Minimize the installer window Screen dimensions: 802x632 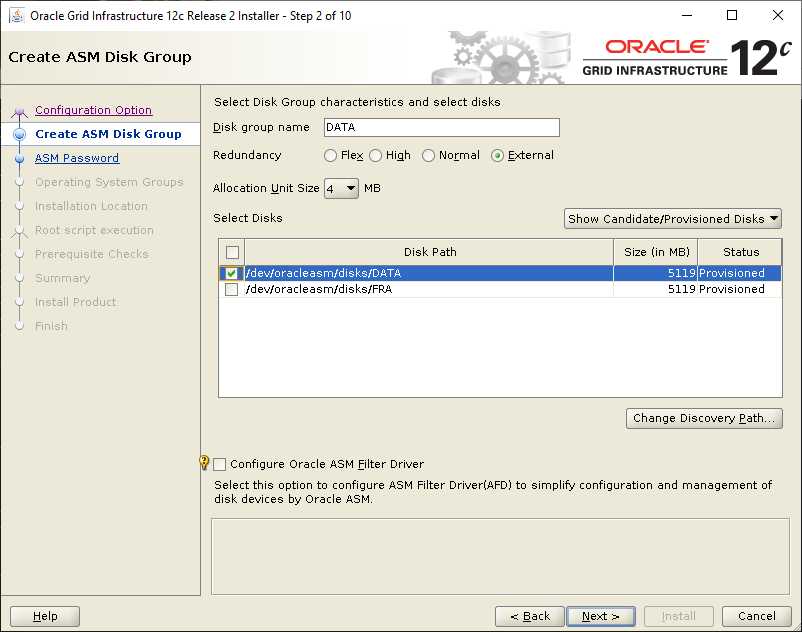[687, 15]
